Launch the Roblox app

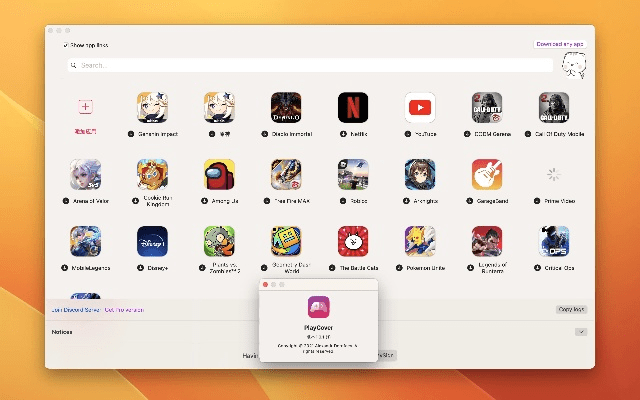353,174
